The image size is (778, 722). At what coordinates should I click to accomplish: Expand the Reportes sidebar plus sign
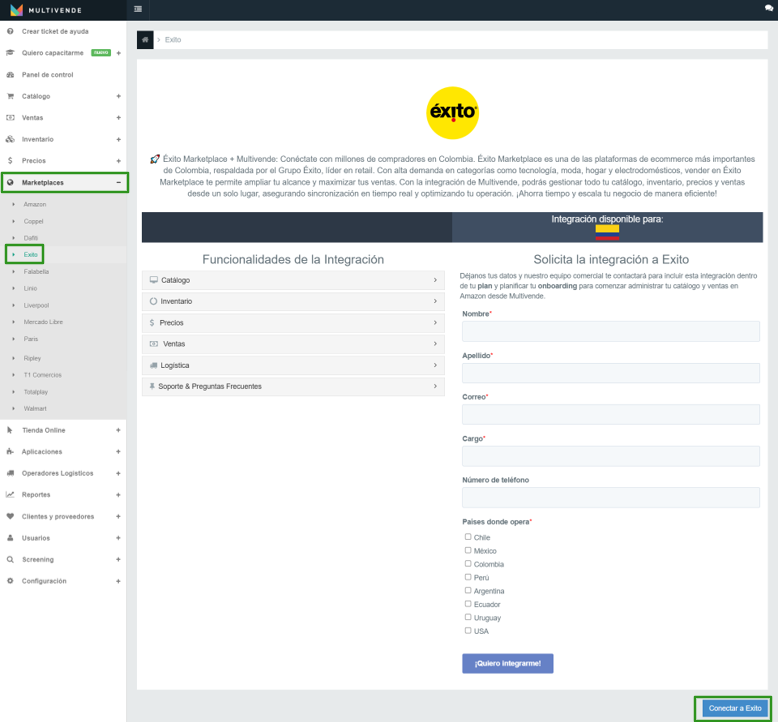119,495
